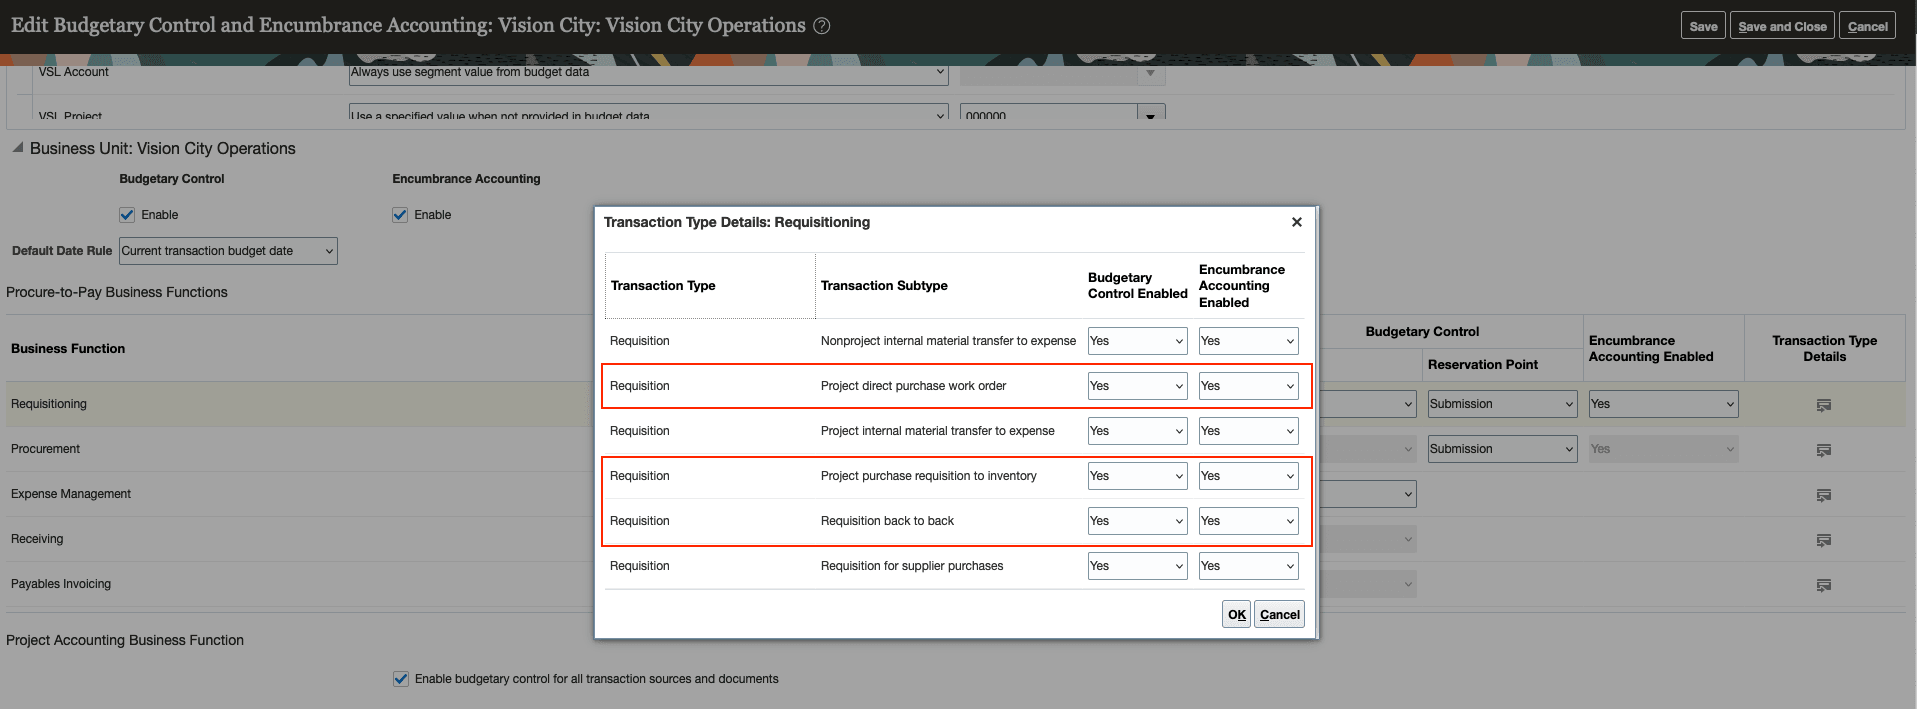Collapse the Business Unit section triangle

(17, 147)
